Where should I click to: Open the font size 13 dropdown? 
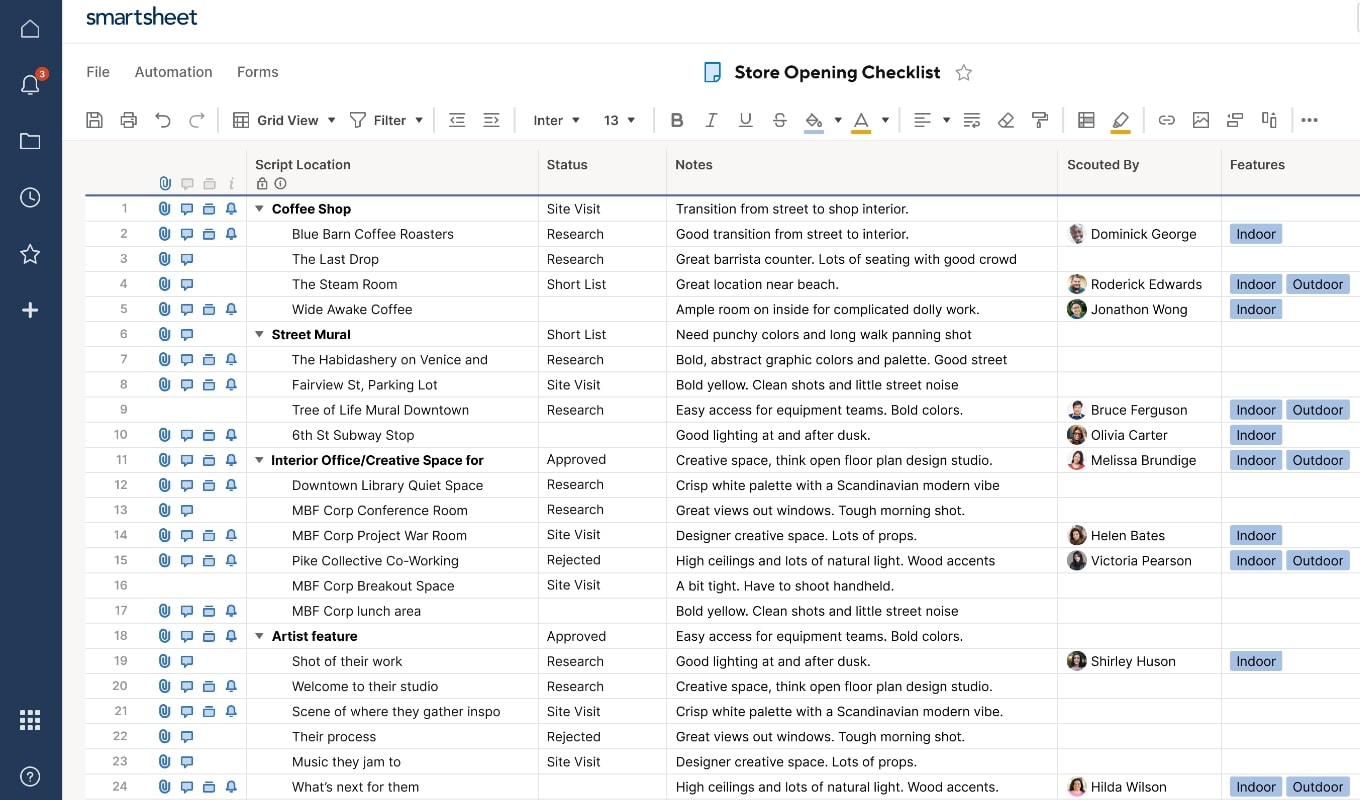click(x=619, y=120)
